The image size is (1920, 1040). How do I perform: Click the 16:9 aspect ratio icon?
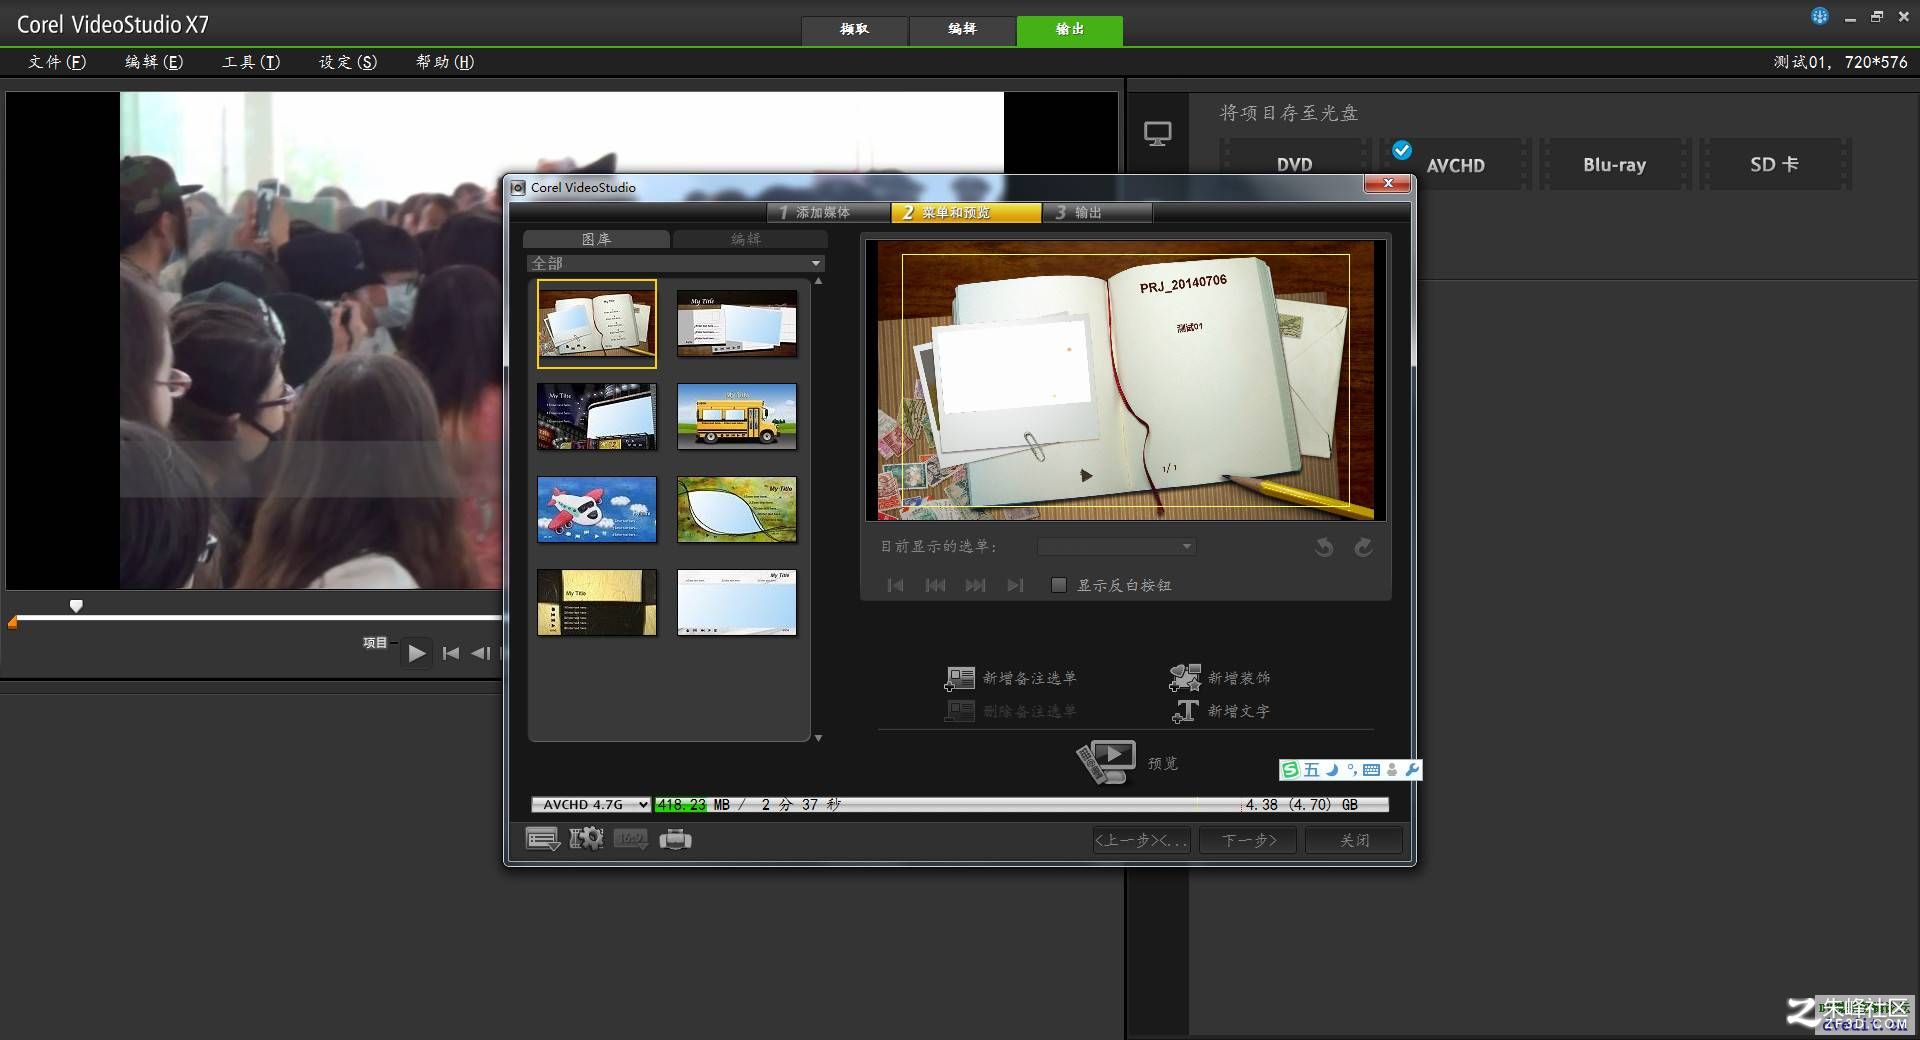[x=631, y=839]
